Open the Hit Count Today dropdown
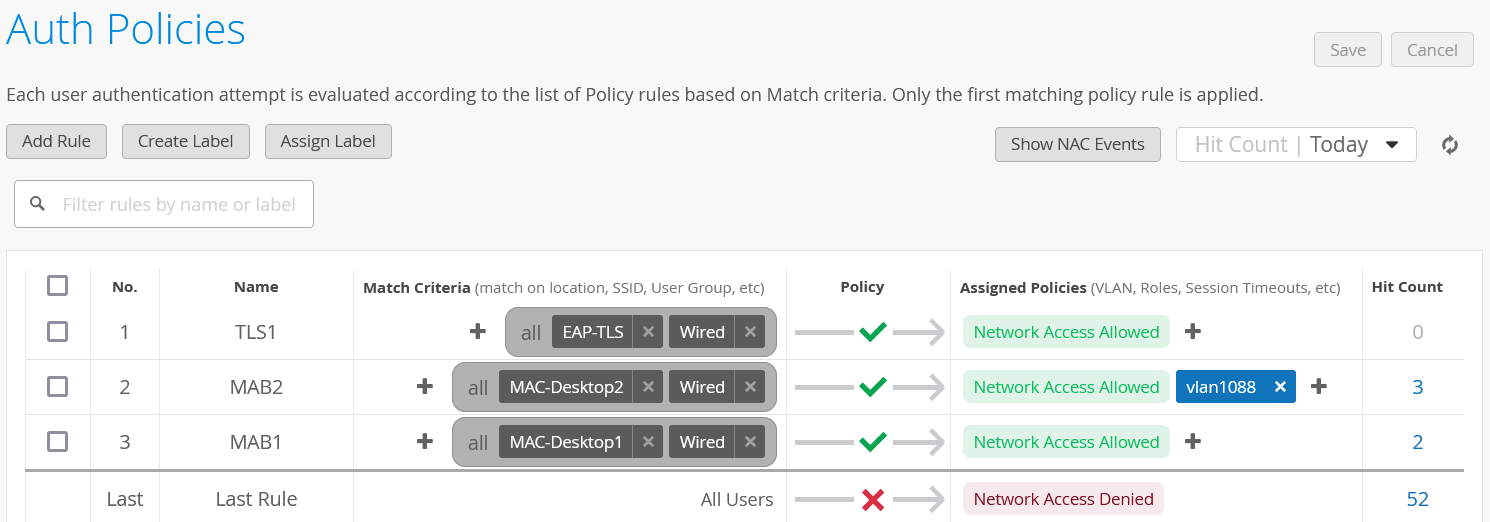The width and height of the screenshot is (1490, 522). pos(1296,144)
